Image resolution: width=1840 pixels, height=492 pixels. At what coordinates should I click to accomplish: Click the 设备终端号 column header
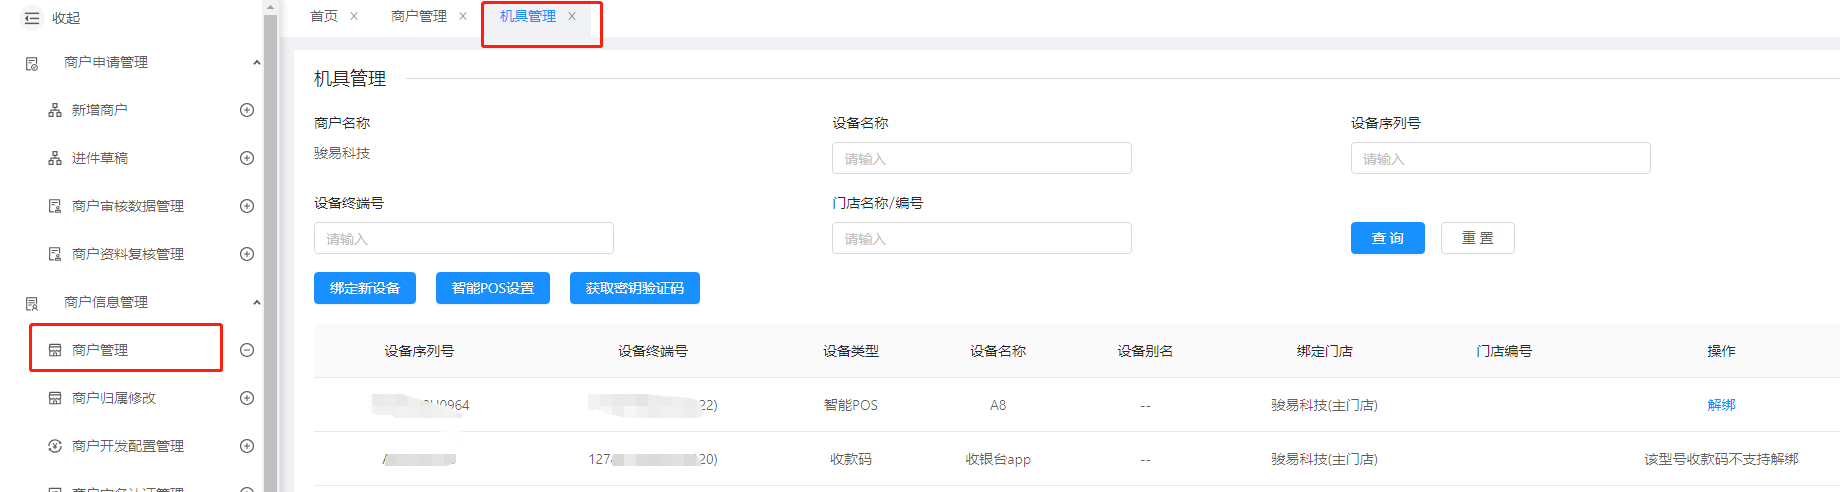pyautogui.click(x=653, y=351)
